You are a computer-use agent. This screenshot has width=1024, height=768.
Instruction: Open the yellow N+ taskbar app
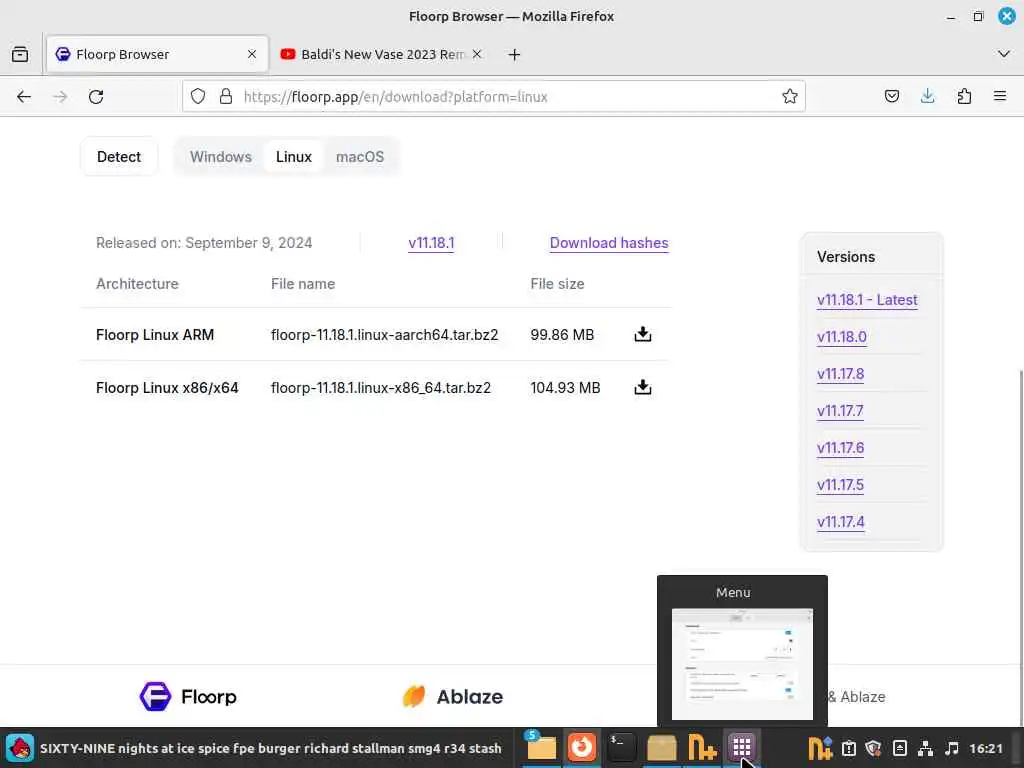click(x=701, y=748)
